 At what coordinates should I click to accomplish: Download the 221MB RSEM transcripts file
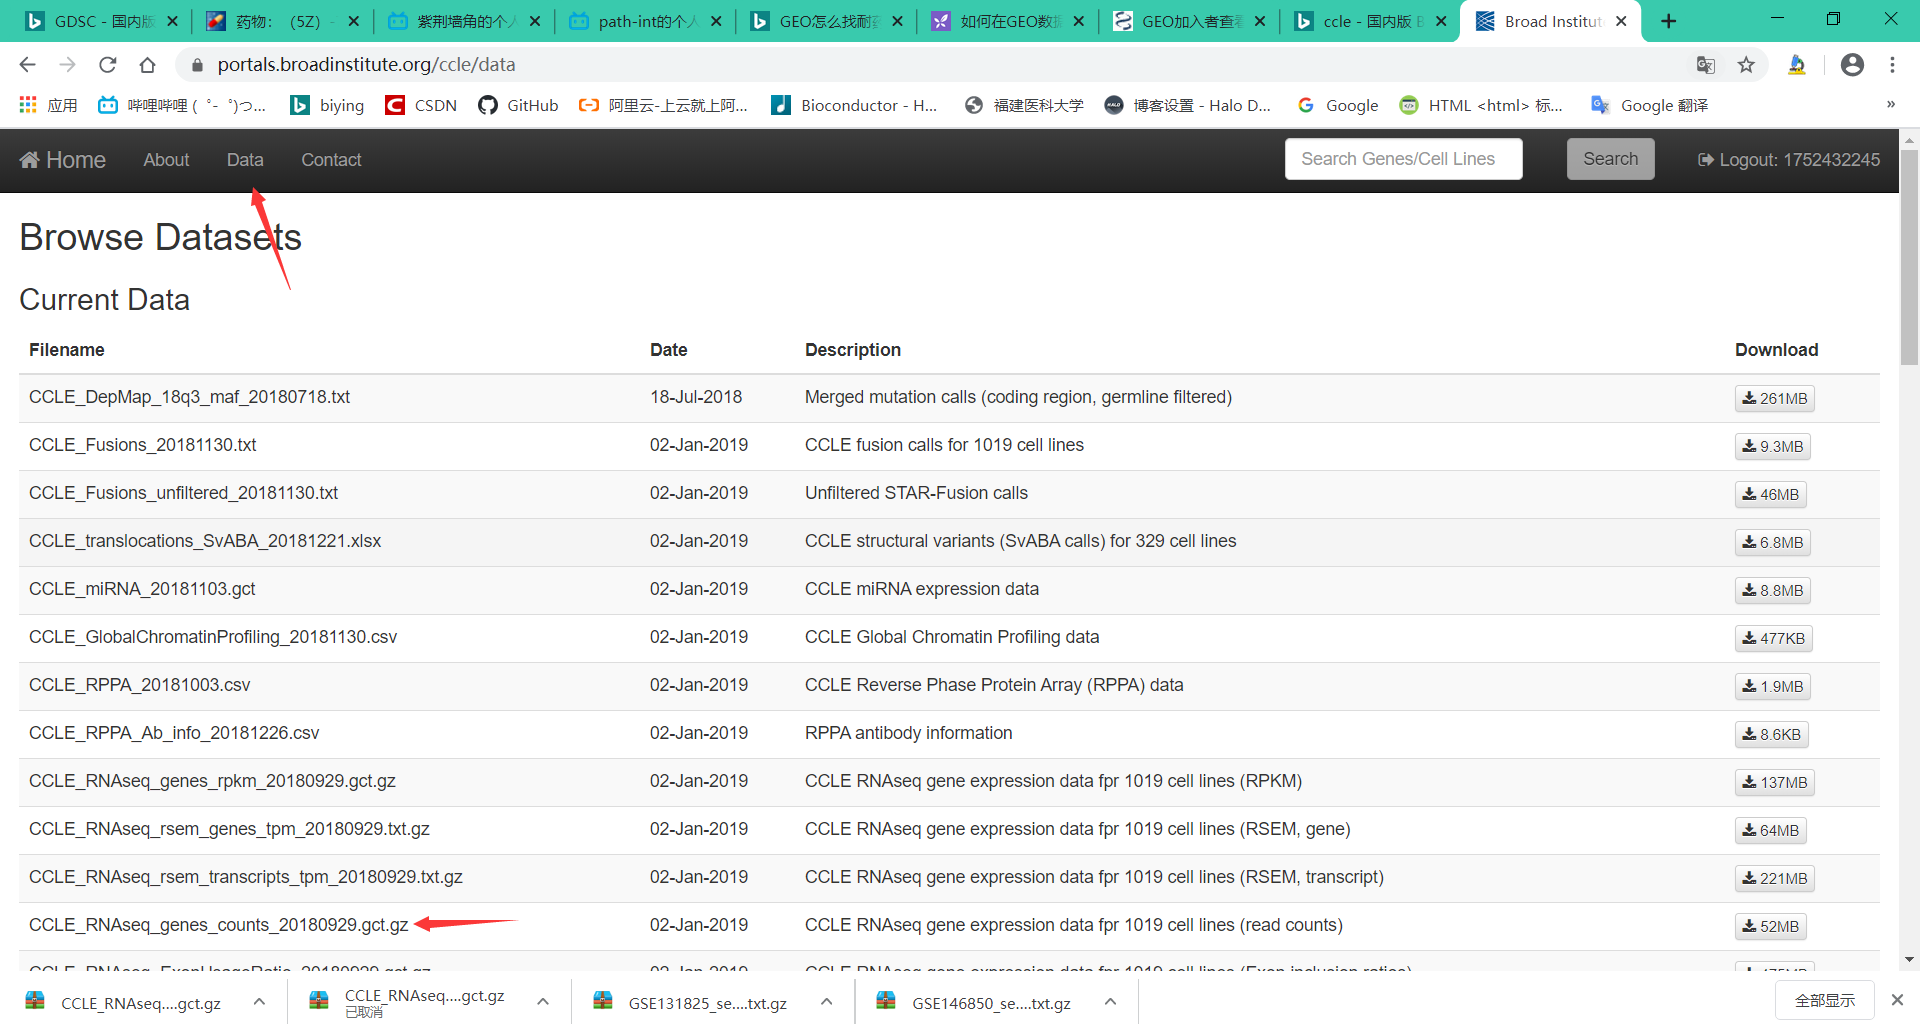tap(1774, 878)
